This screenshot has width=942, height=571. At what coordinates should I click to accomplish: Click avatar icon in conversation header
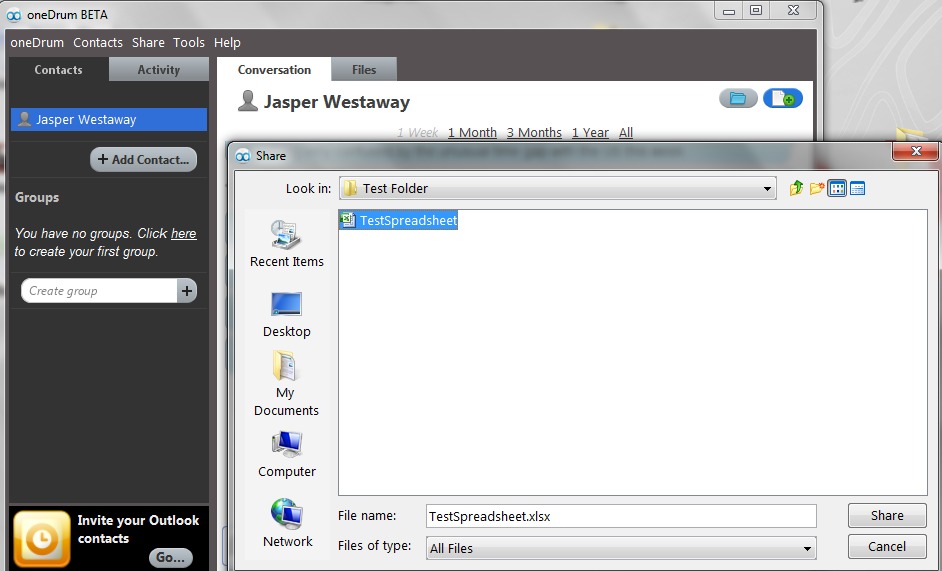pos(248,101)
